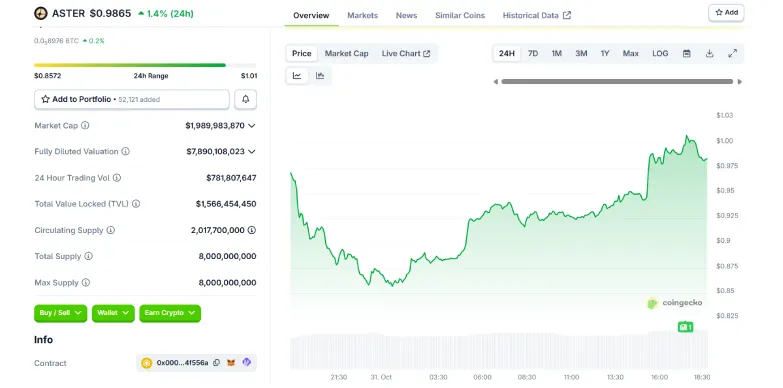
Task: Open the Earn Crypto dropdown
Action: (x=170, y=313)
